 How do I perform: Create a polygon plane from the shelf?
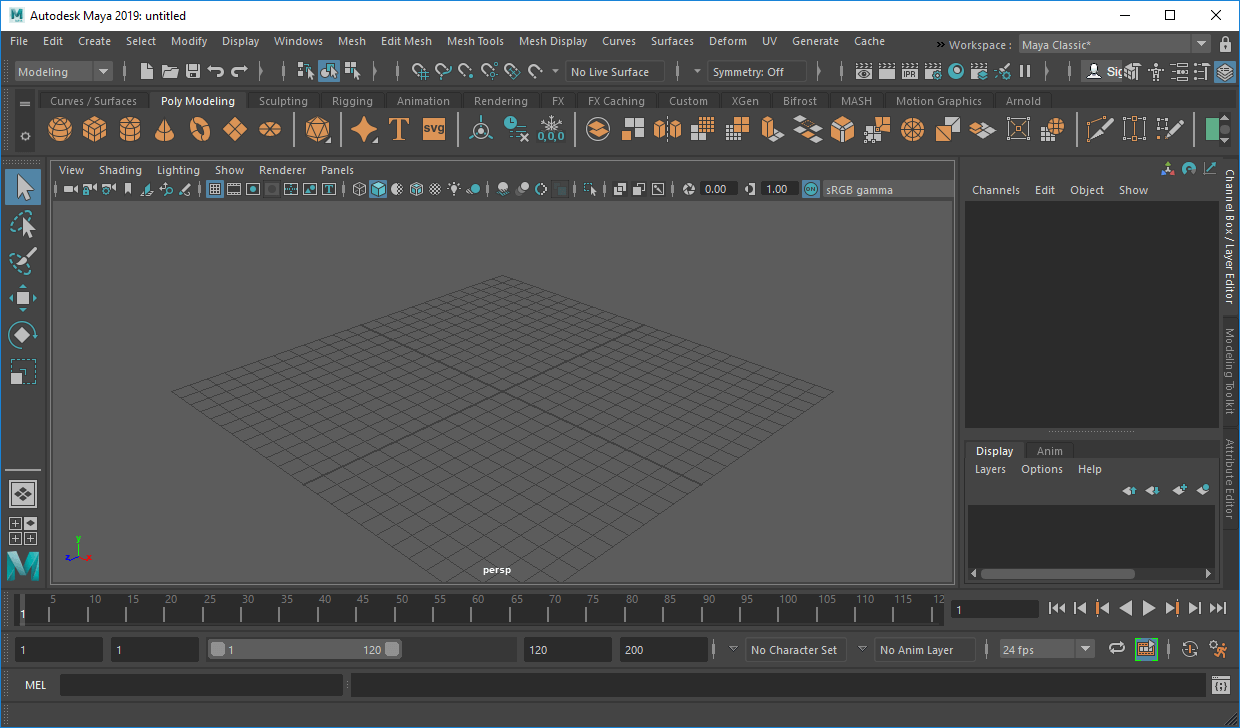(x=235, y=130)
